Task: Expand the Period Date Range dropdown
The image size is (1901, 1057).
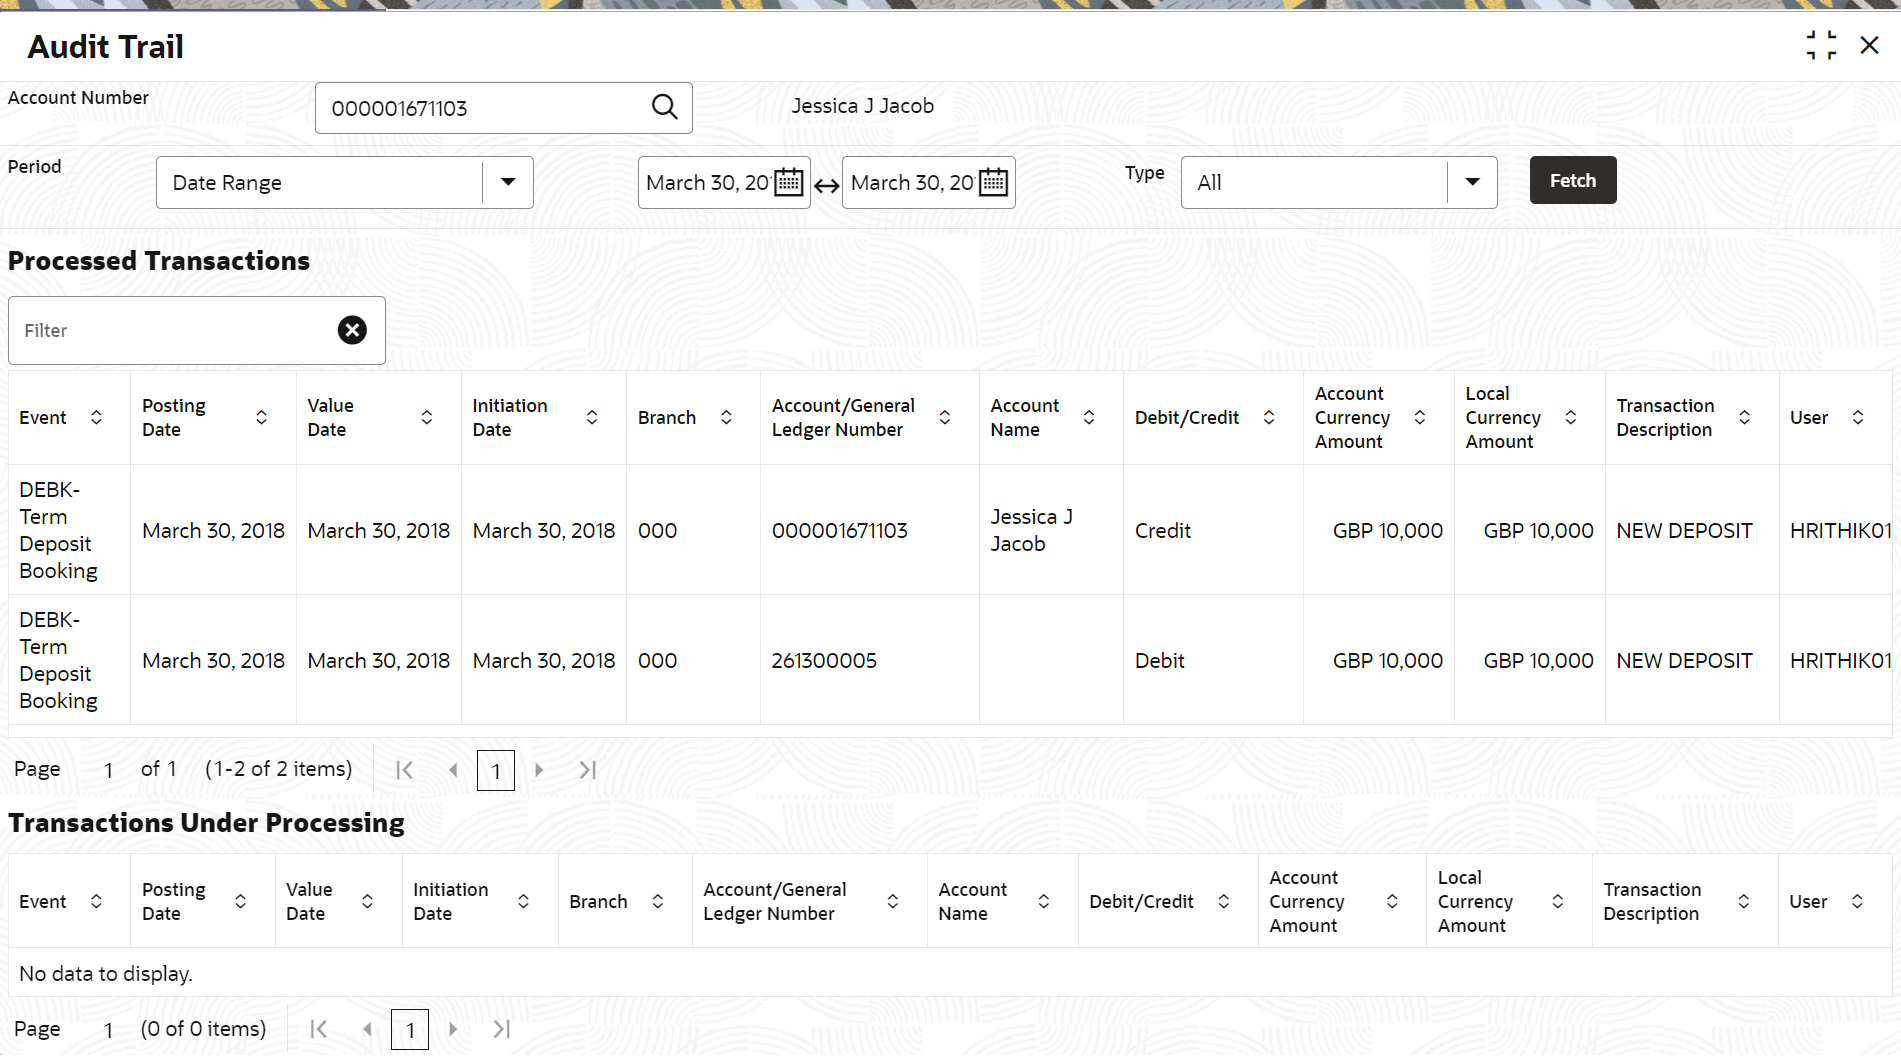Action: click(508, 182)
